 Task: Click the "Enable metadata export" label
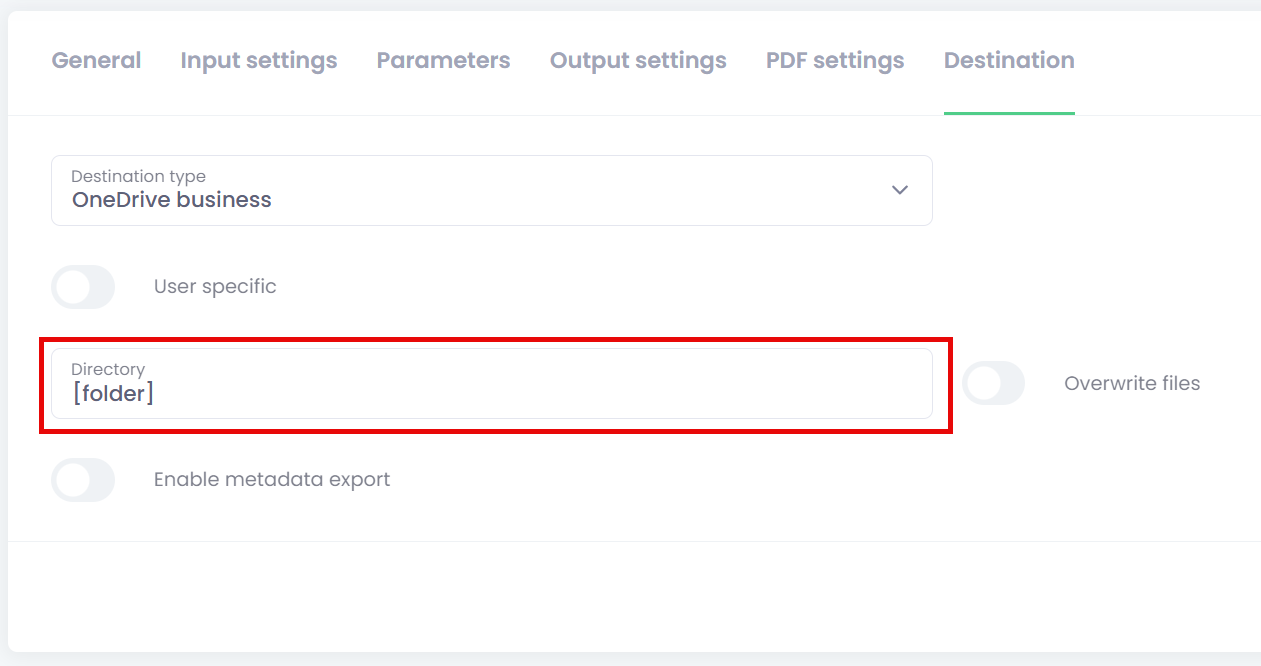pos(272,480)
